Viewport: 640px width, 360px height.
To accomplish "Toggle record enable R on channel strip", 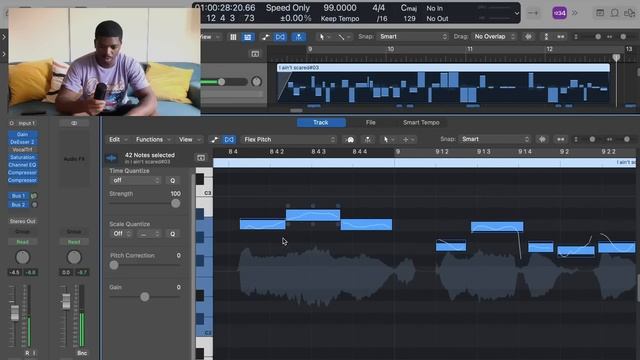I will [27, 353].
